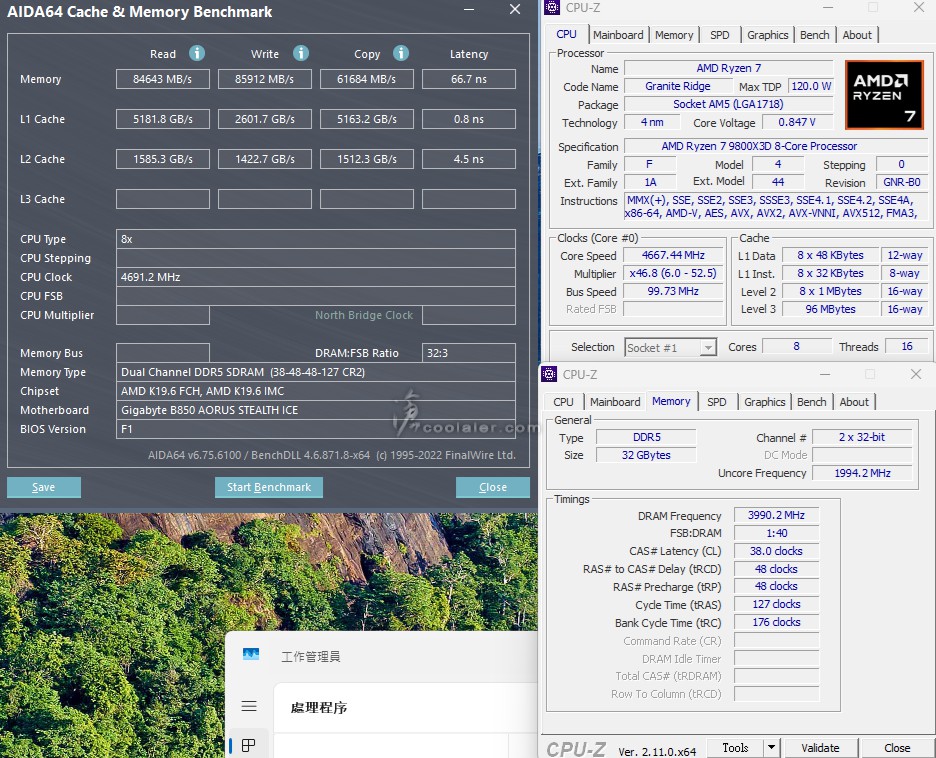Click the Memory Copy 61684 MB/s field
Viewport: 936px width, 758px height.
pyautogui.click(x=367, y=79)
